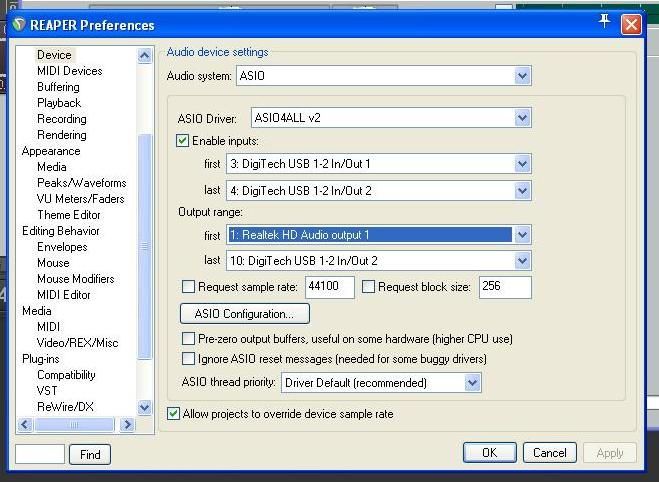This screenshot has height=482, width=659.
Task: Check Ignore ASIO reset messages option
Action: pyautogui.click(x=188, y=359)
